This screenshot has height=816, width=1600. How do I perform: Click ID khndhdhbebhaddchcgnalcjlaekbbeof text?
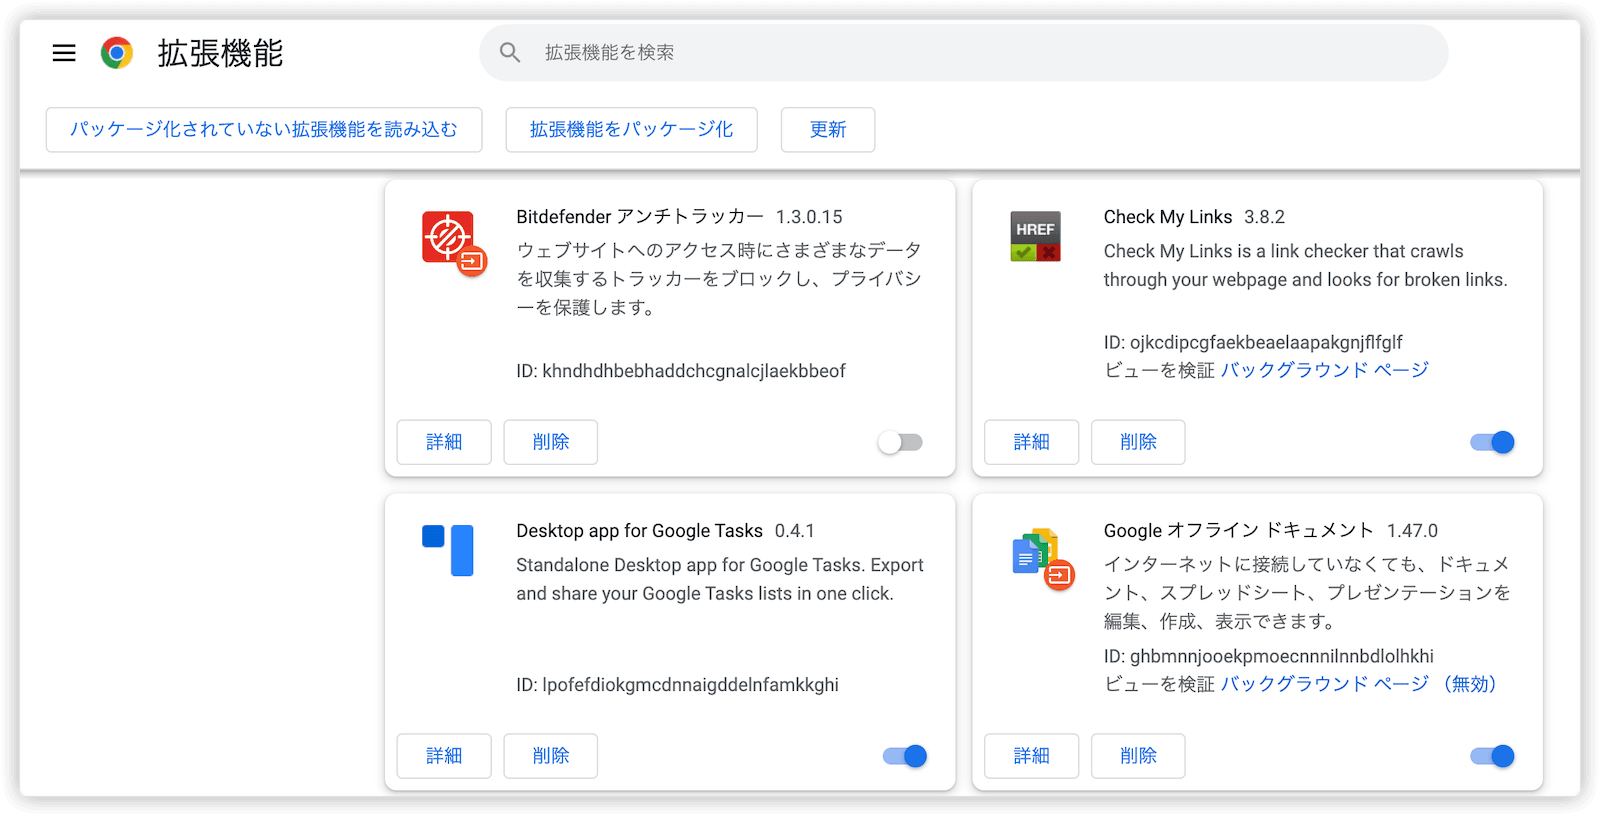click(x=681, y=371)
